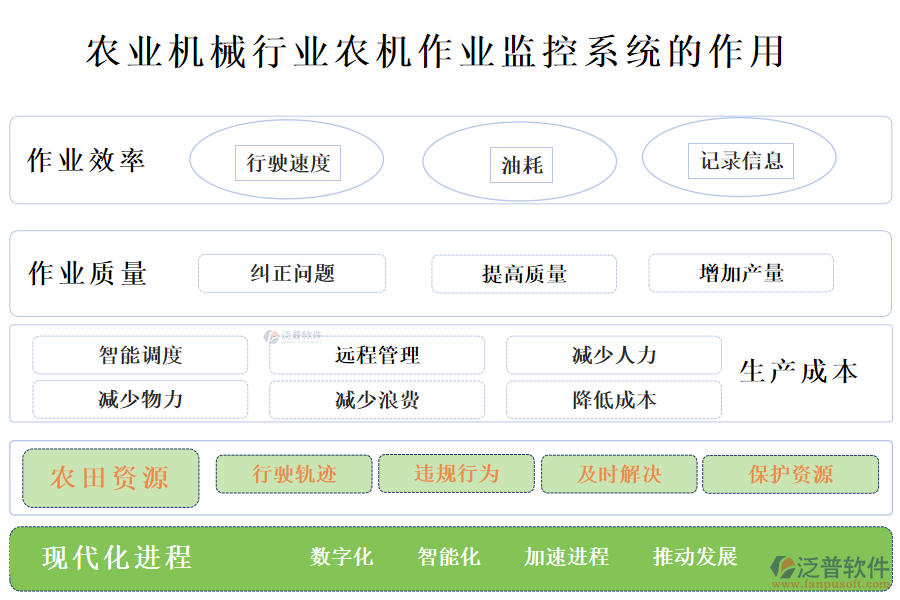This screenshot has width=900, height=600.
Task: Select the 数字化 menu item
Action: pos(342,558)
